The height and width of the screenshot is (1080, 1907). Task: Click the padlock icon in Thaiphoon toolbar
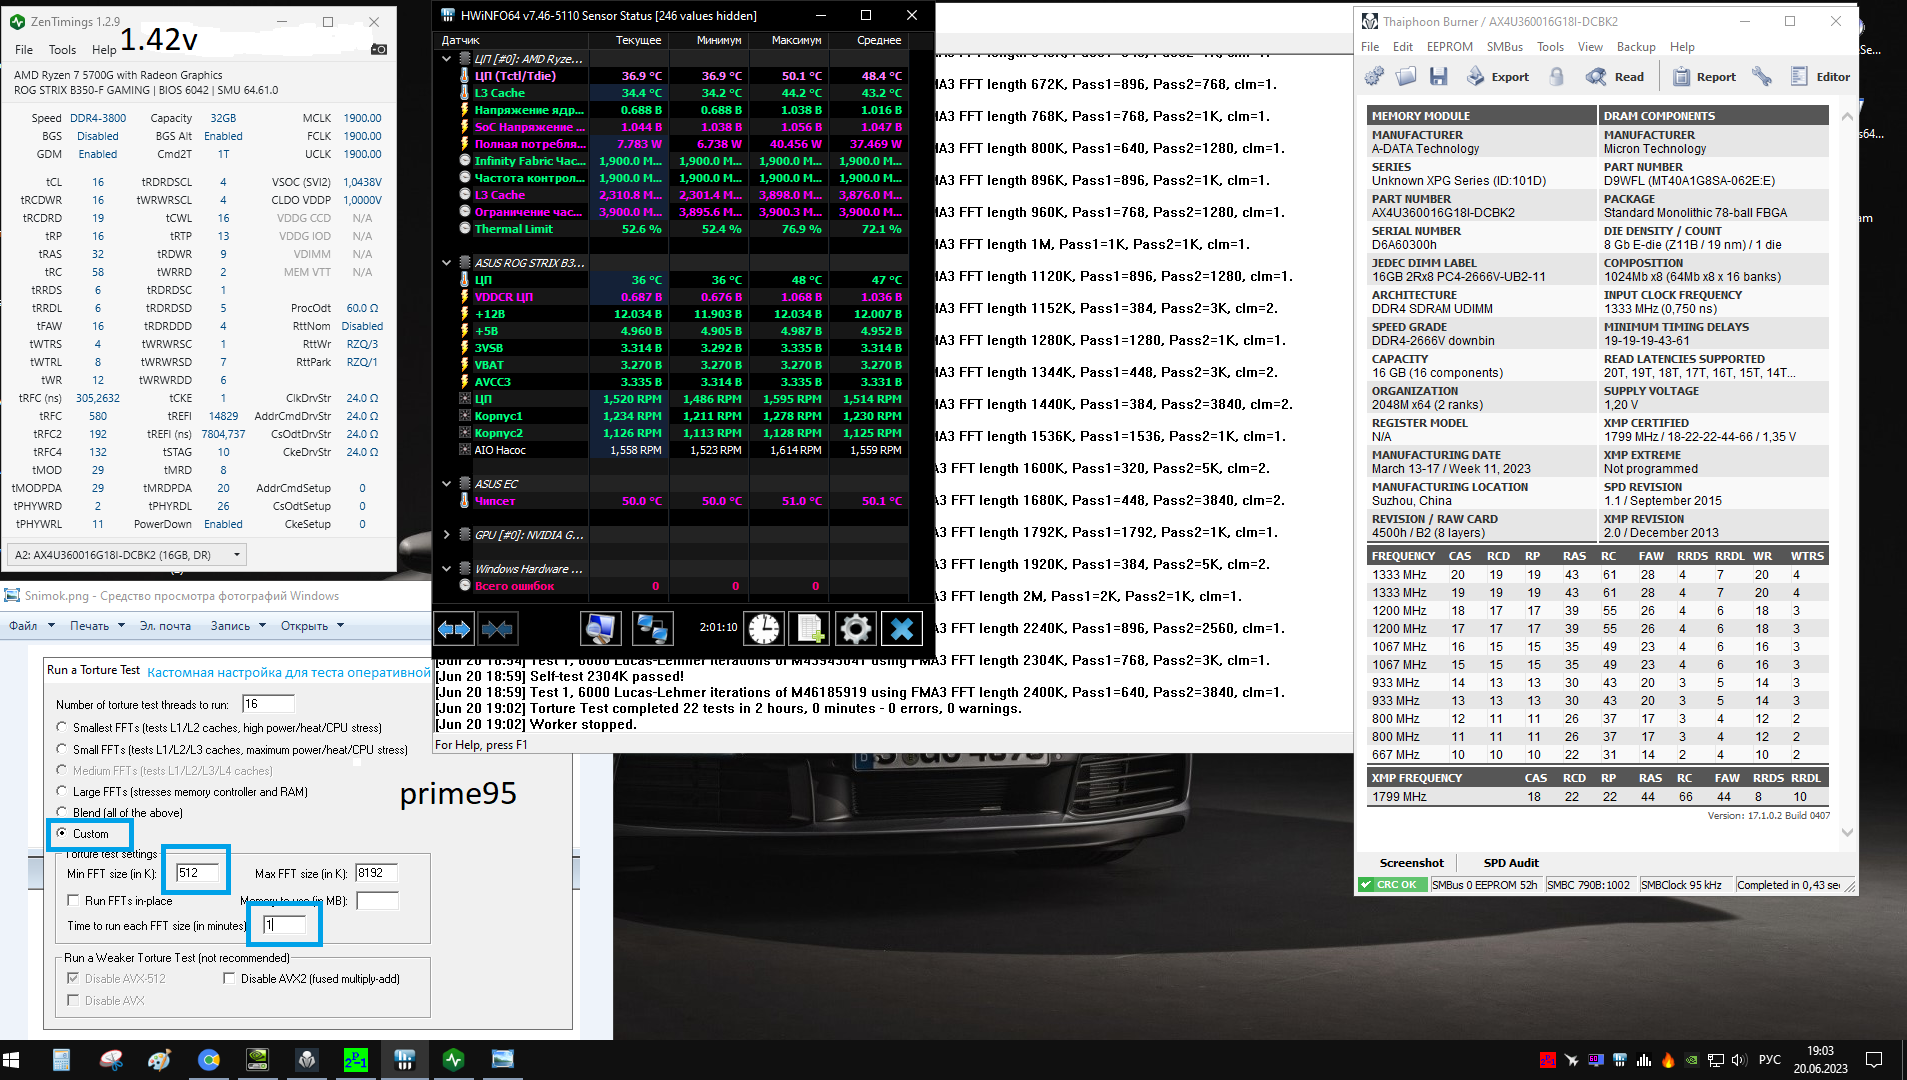tap(1556, 77)
